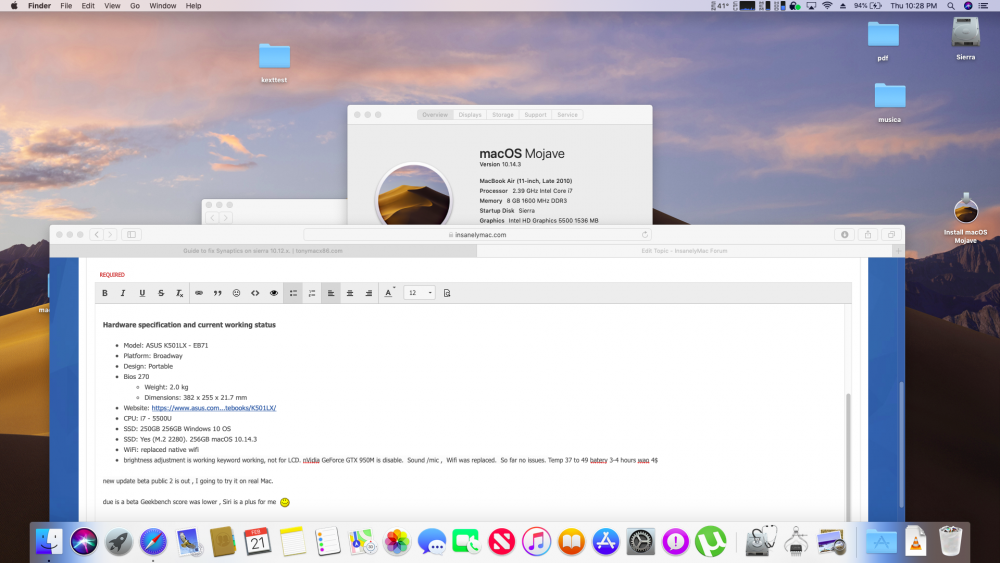Toggle the numbered list button
This screenshot has height=563, width=1000.
tap(312, 293)
